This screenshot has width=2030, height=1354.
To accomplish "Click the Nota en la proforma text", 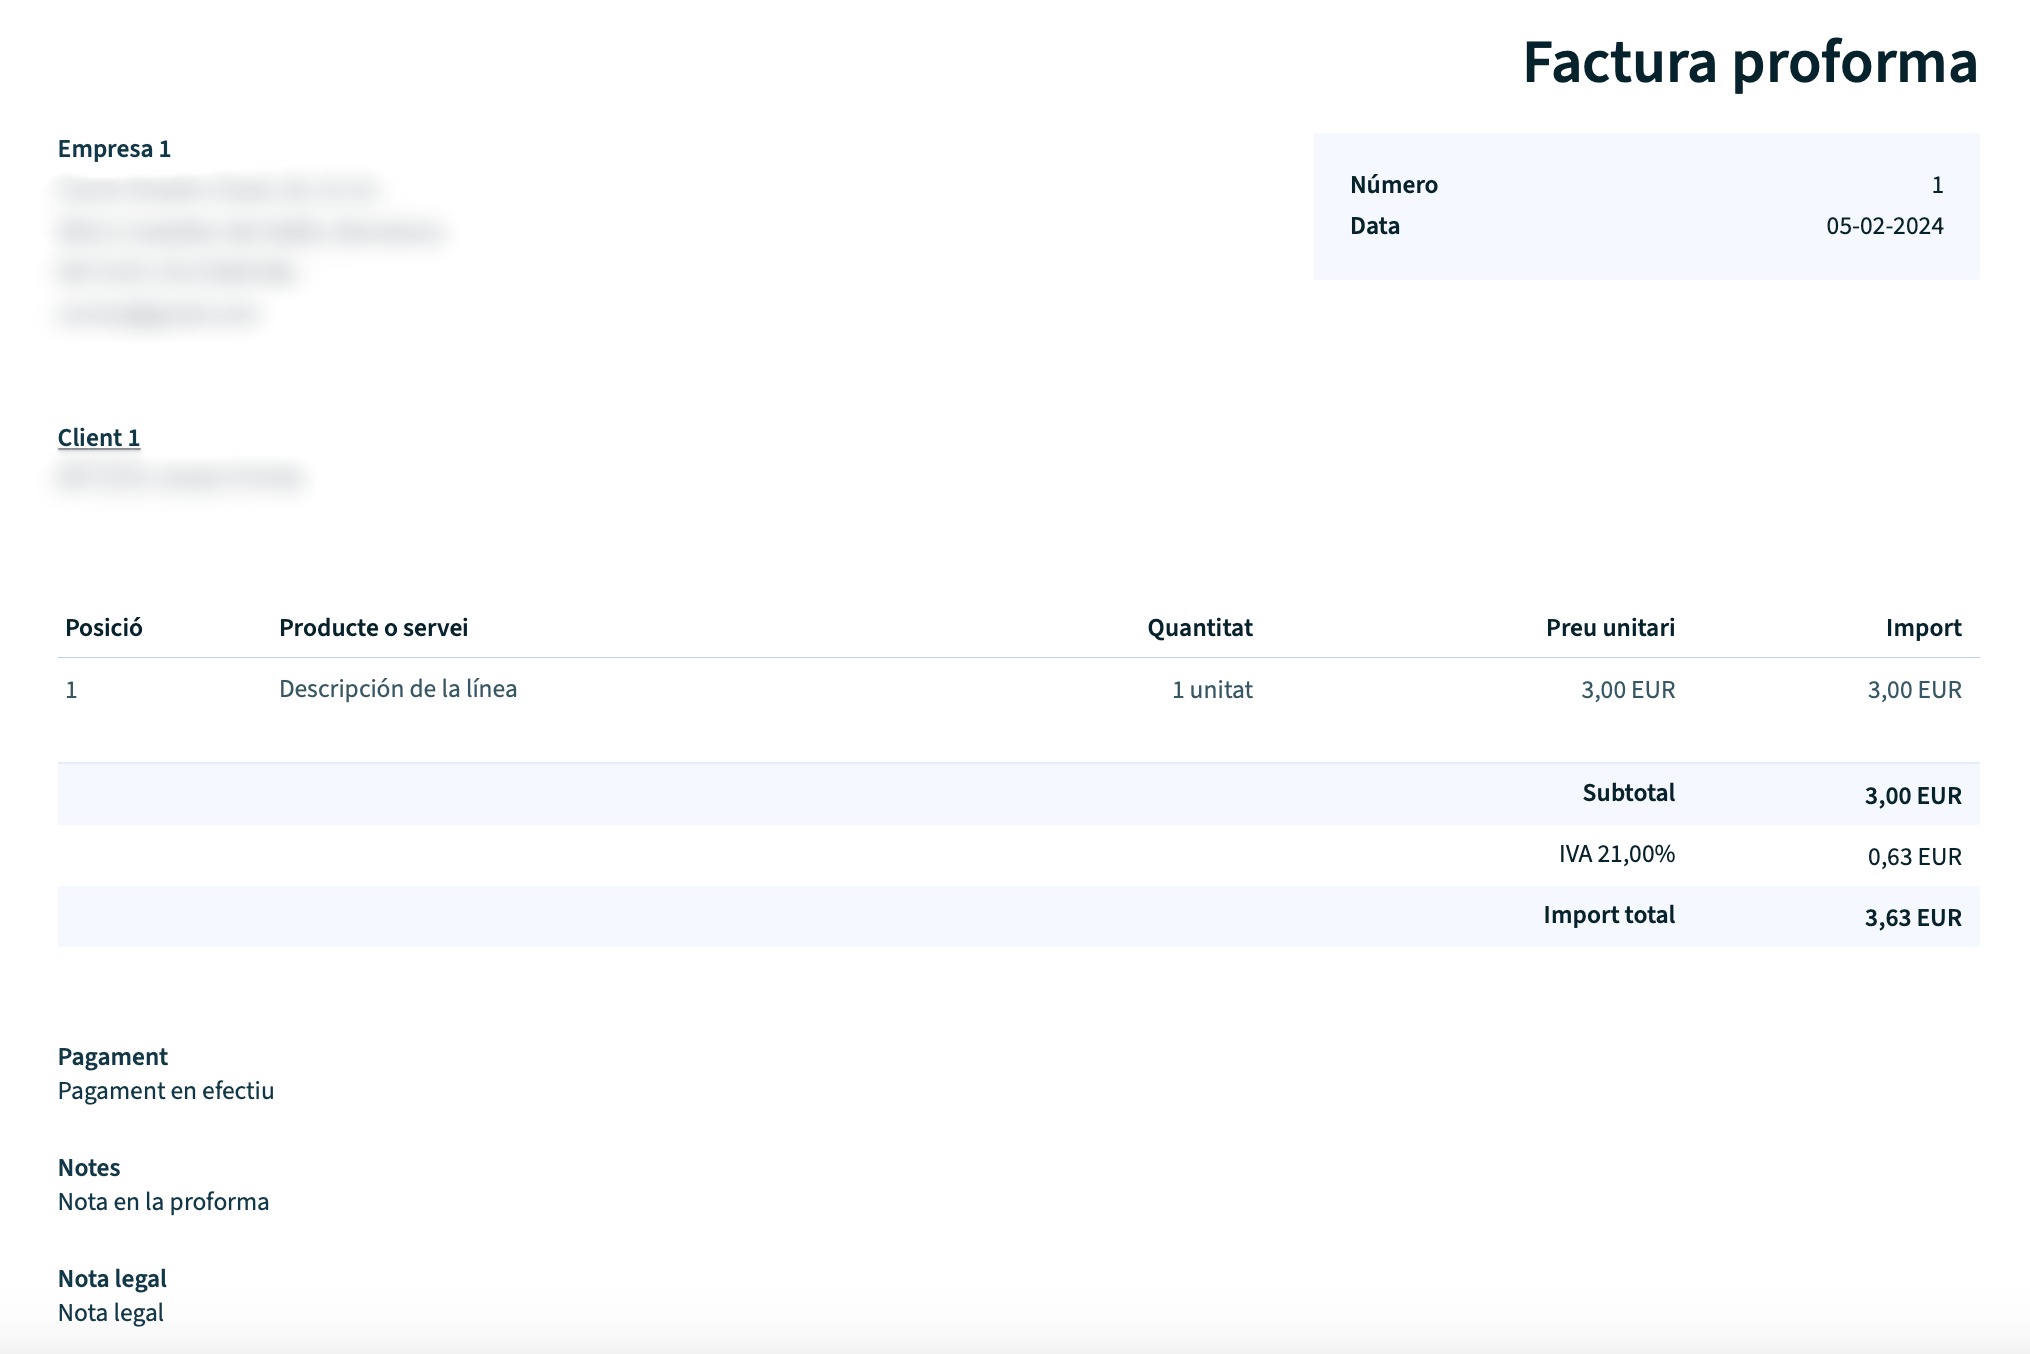I will point(163,1202).
